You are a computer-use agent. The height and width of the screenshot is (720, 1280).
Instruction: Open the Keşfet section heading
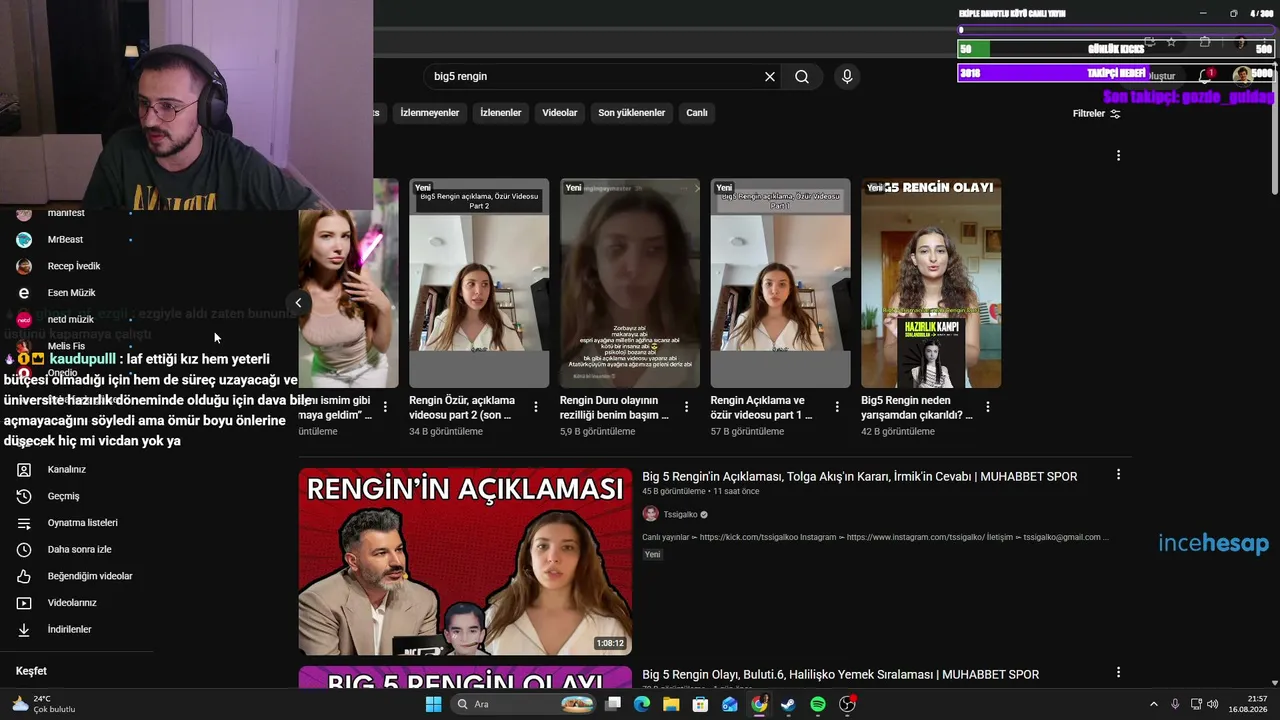31,671
